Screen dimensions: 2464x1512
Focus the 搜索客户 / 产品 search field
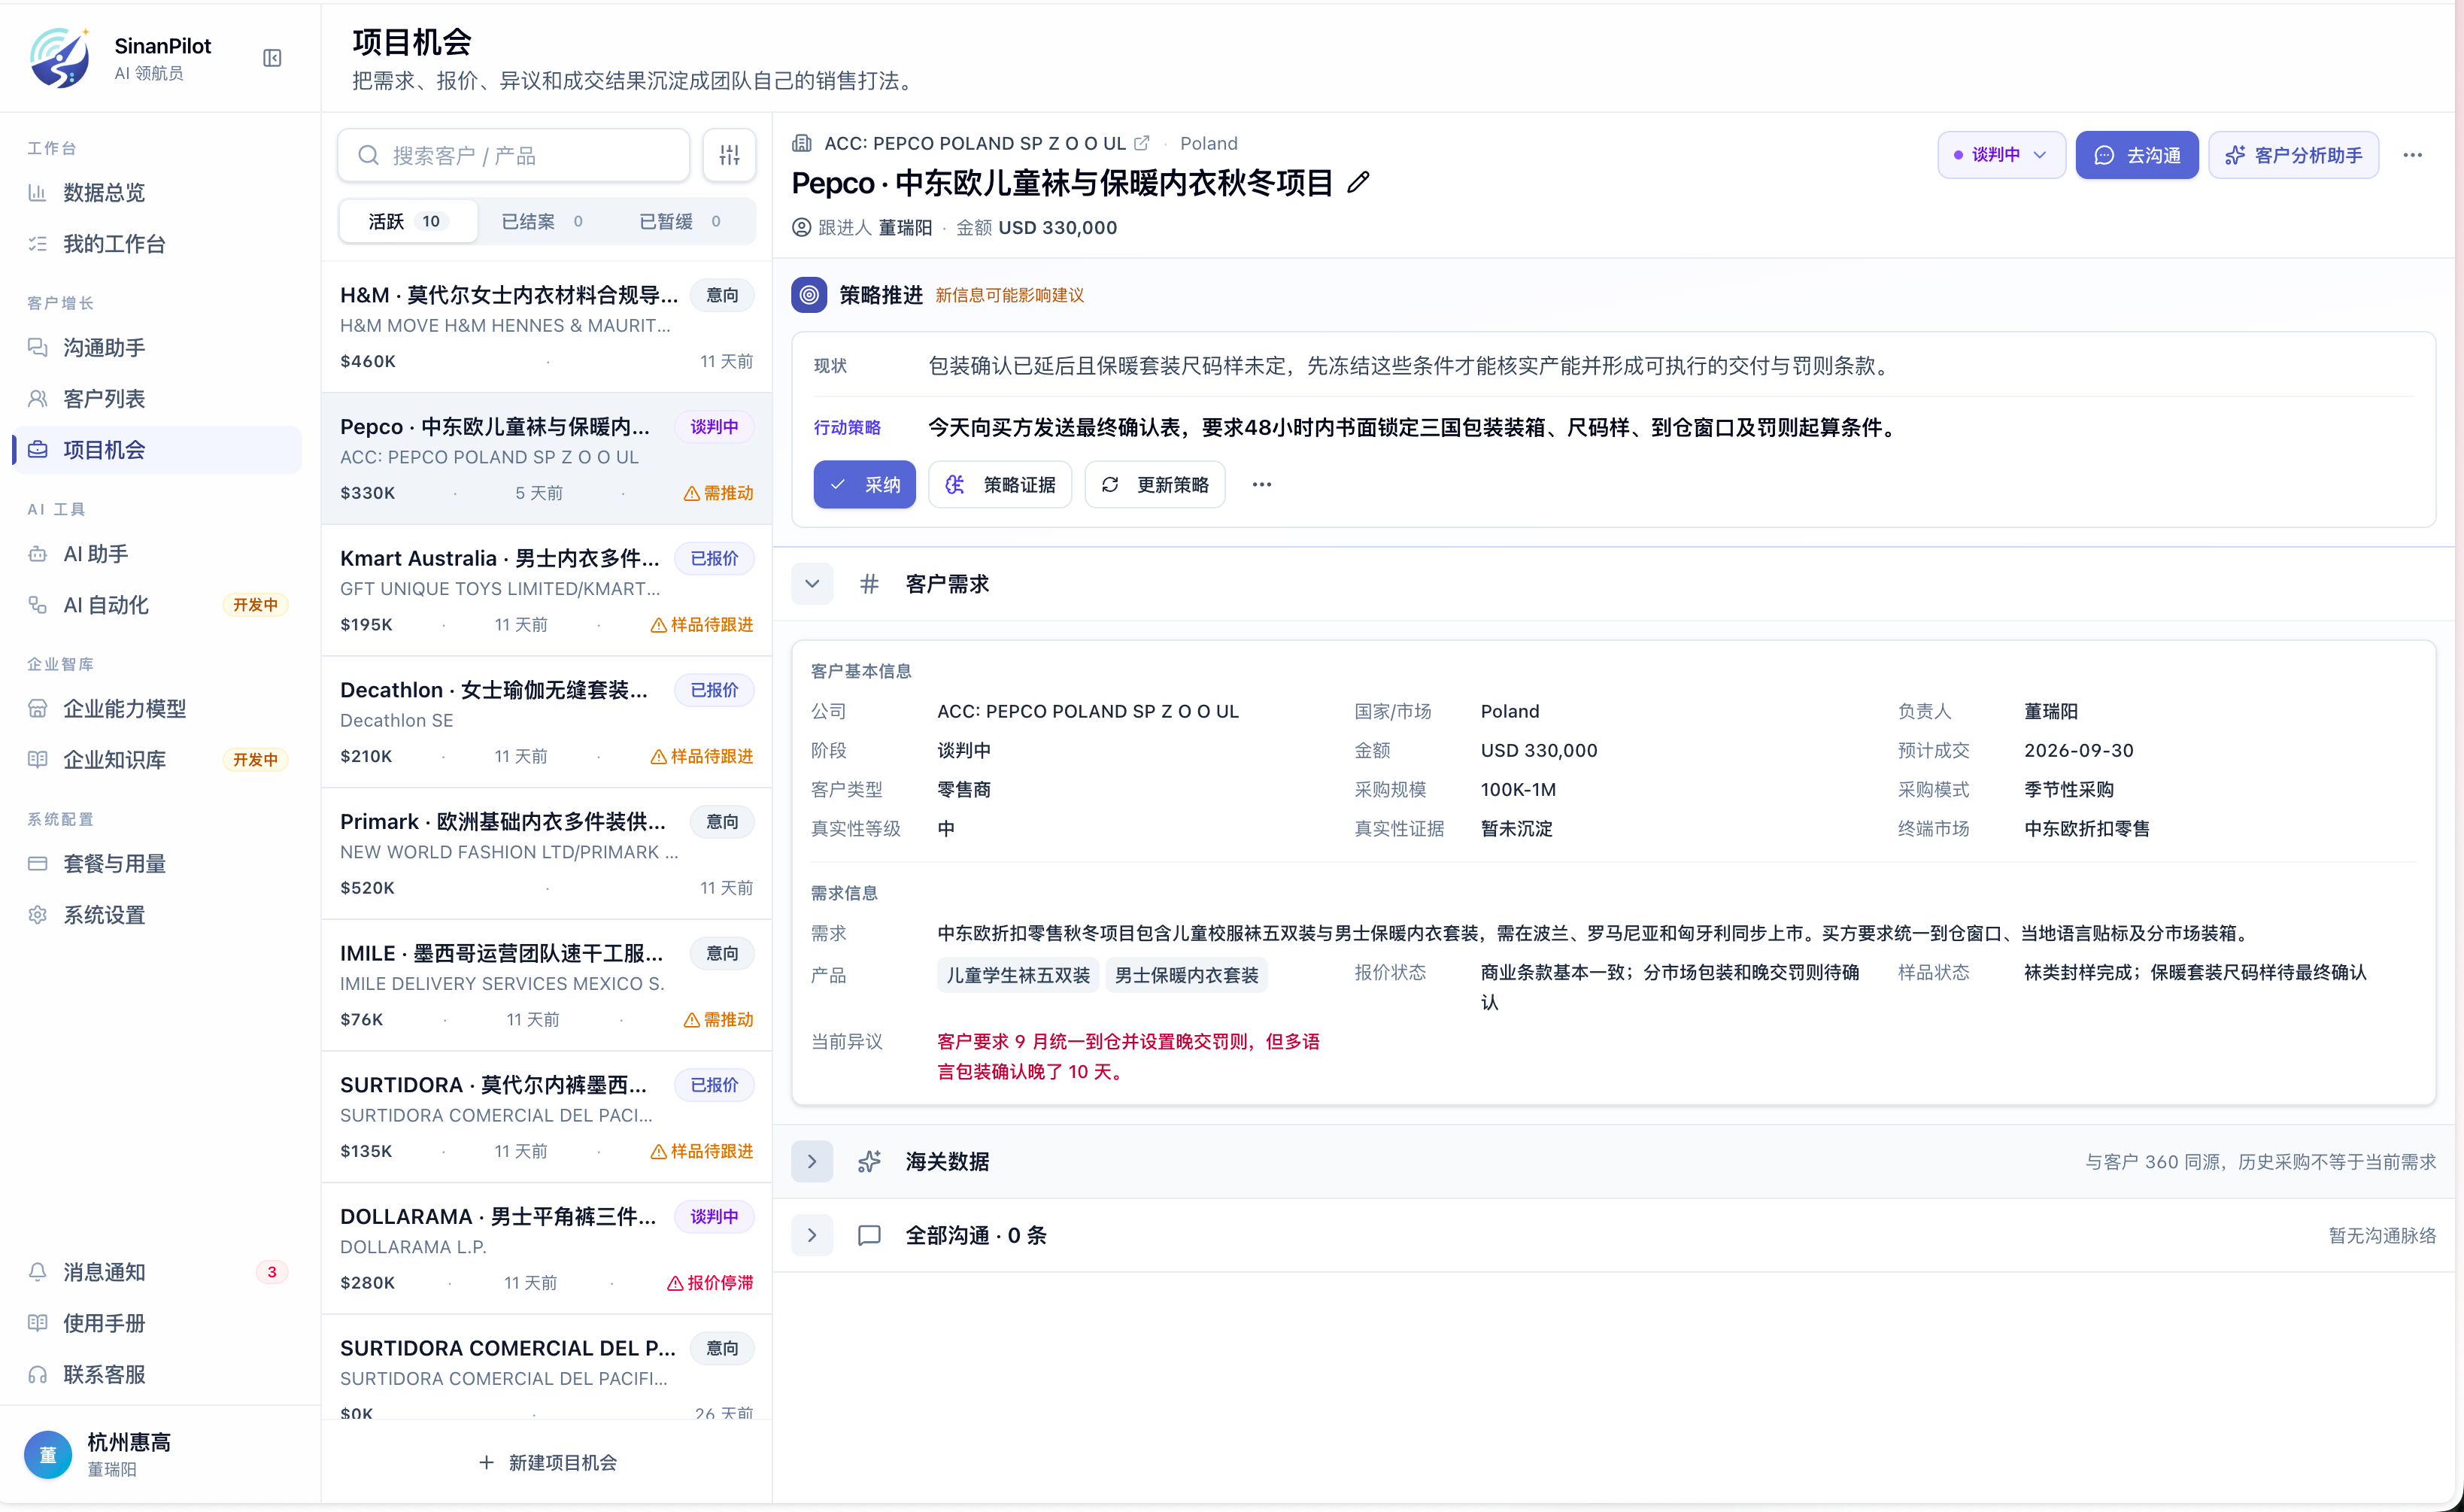514,155
